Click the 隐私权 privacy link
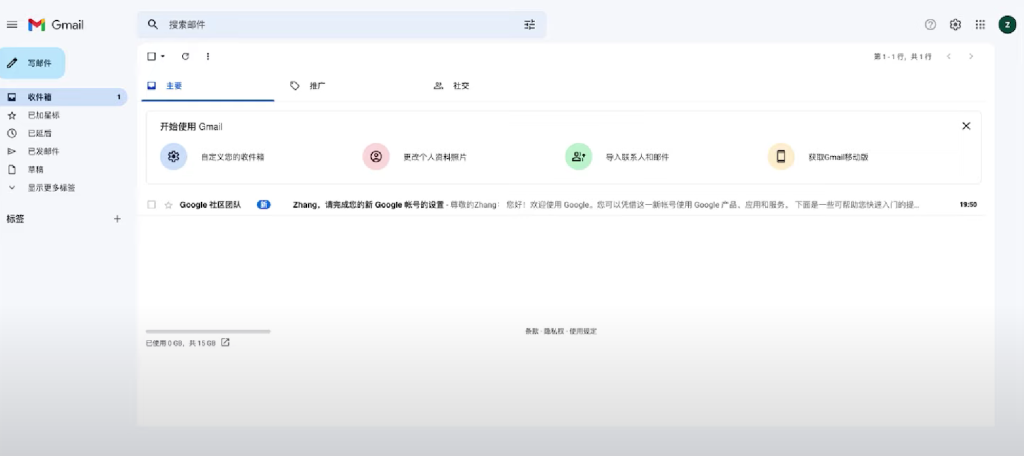1024x456 pixels. click(554, 331)
